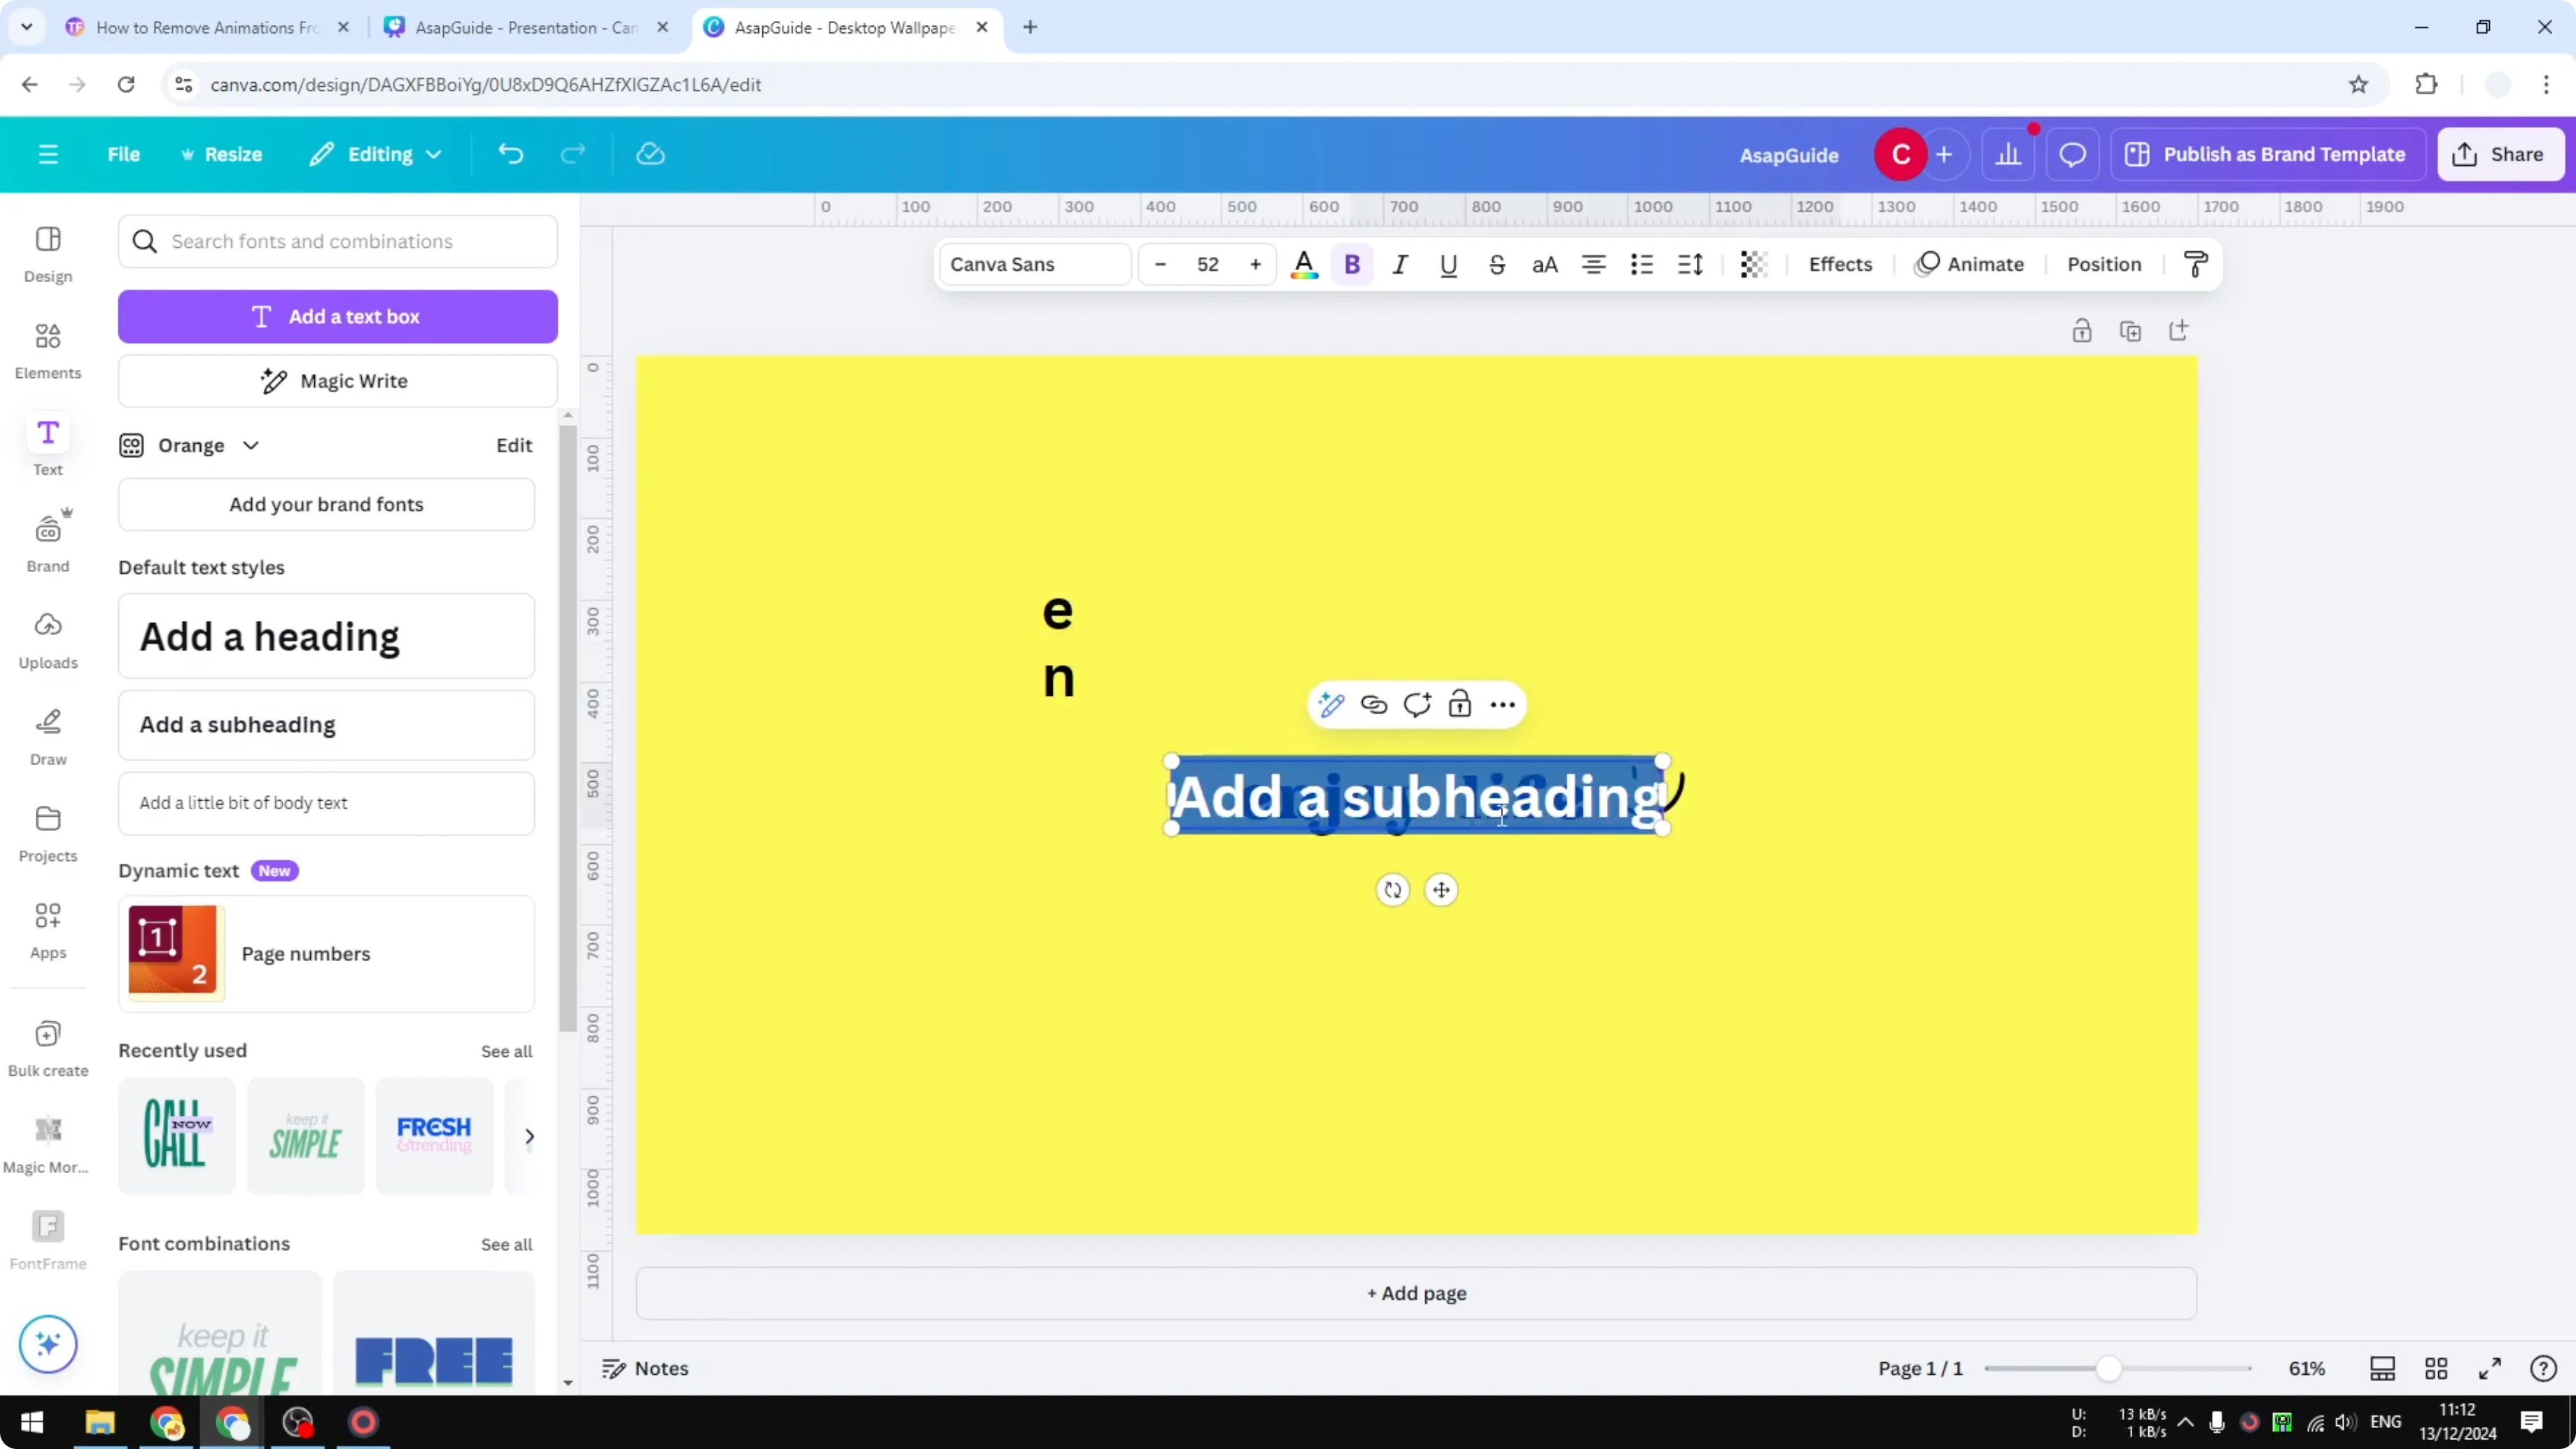Screen dimensions: 2576x1449
Task: Toggle underline formatting on the text
Action: click(x=1449, y=264)
